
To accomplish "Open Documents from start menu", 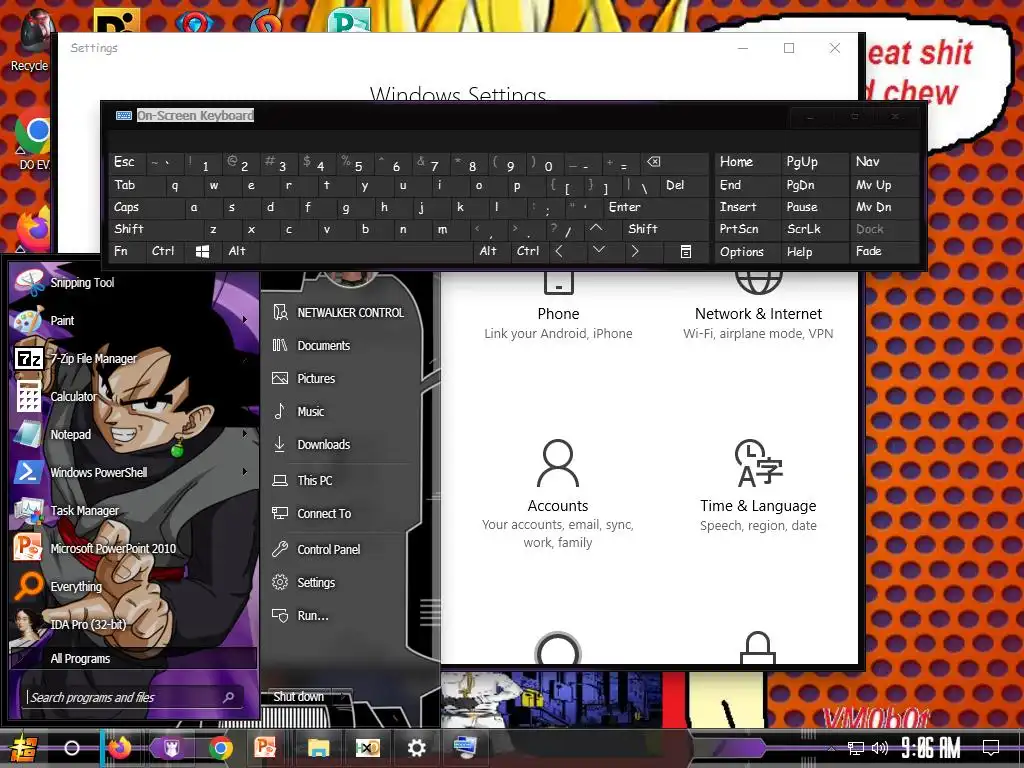I will 338,345.
